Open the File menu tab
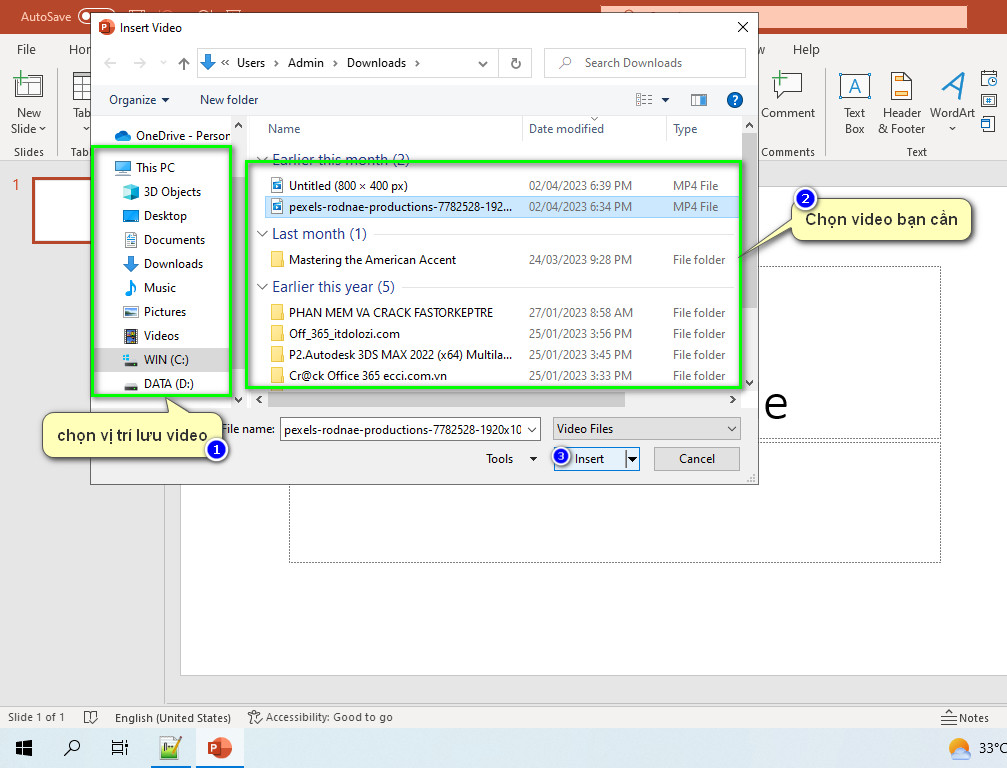This screenshot has height=768, width=1007. (26, 49)
